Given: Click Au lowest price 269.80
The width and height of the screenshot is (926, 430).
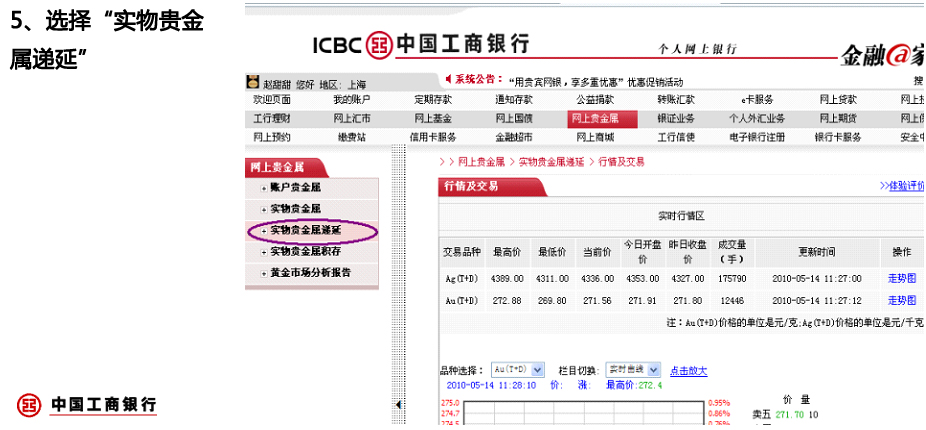Looking at the screenshot, I should click(x=552, y=301).
